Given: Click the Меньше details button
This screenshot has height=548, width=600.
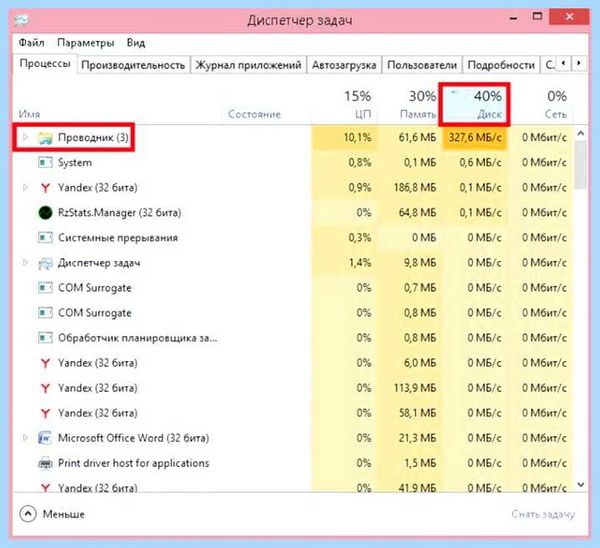Looking at the screenshot, I should click(52, 514).
